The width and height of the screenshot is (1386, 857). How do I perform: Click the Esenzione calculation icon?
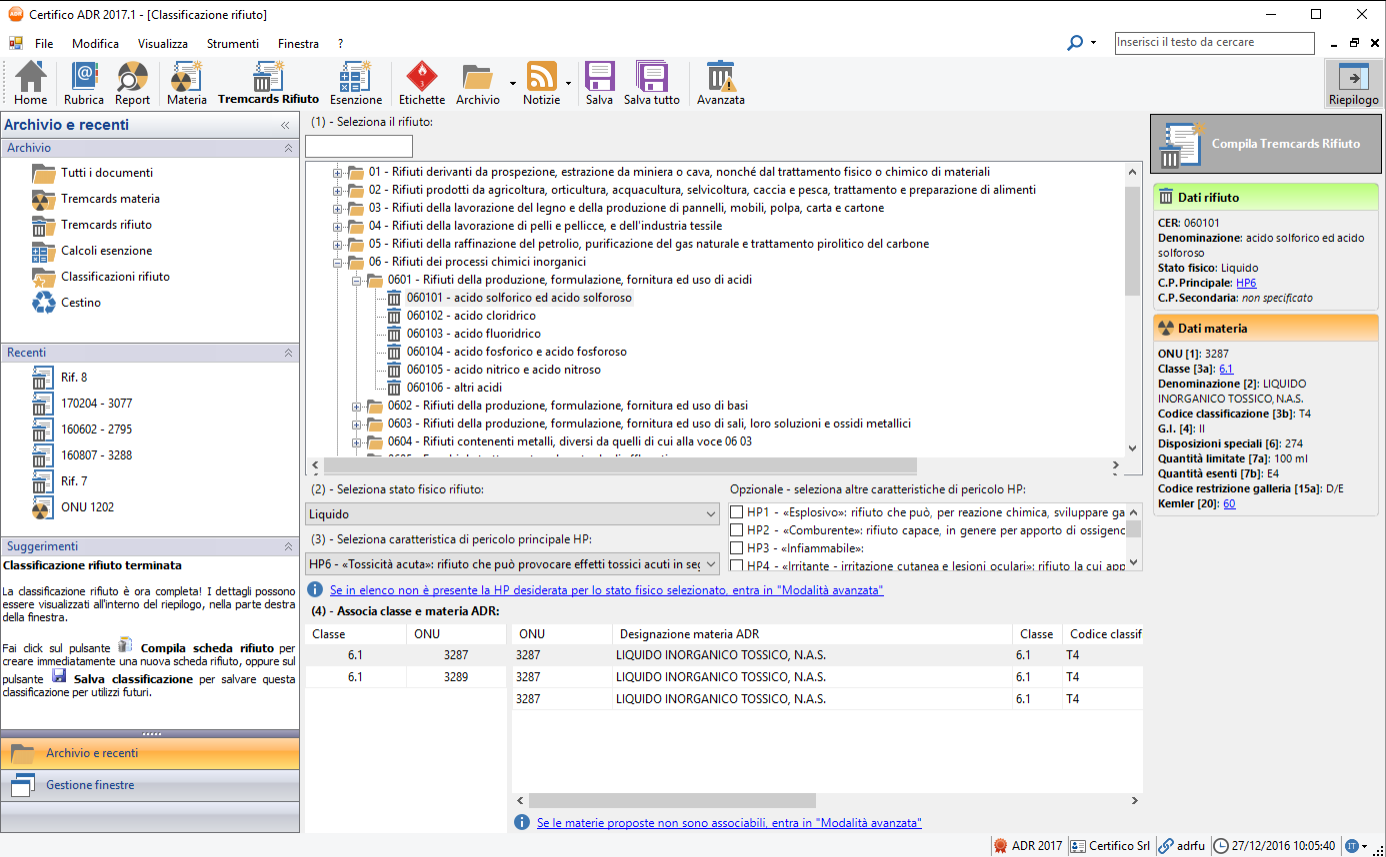[356, 83]
